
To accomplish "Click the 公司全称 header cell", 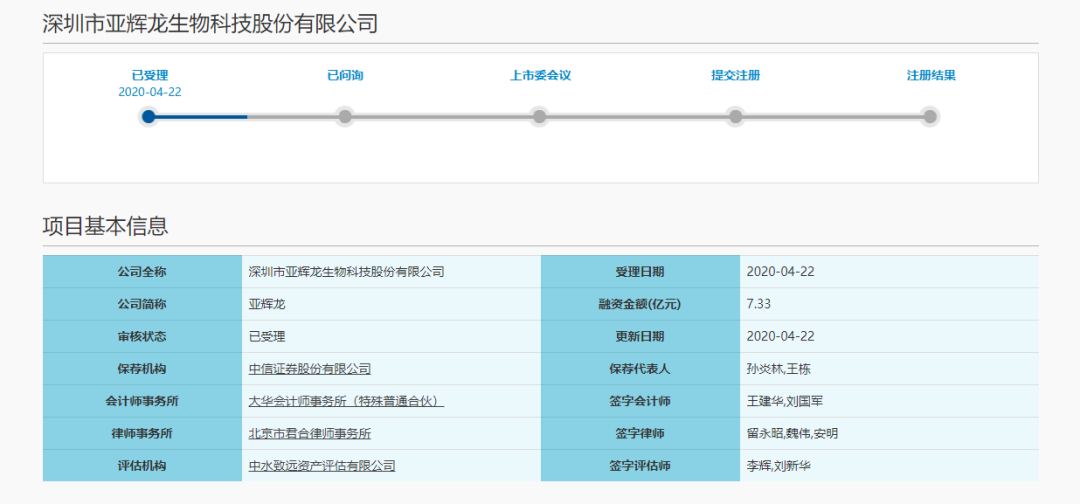I will (x=142, y=272).
